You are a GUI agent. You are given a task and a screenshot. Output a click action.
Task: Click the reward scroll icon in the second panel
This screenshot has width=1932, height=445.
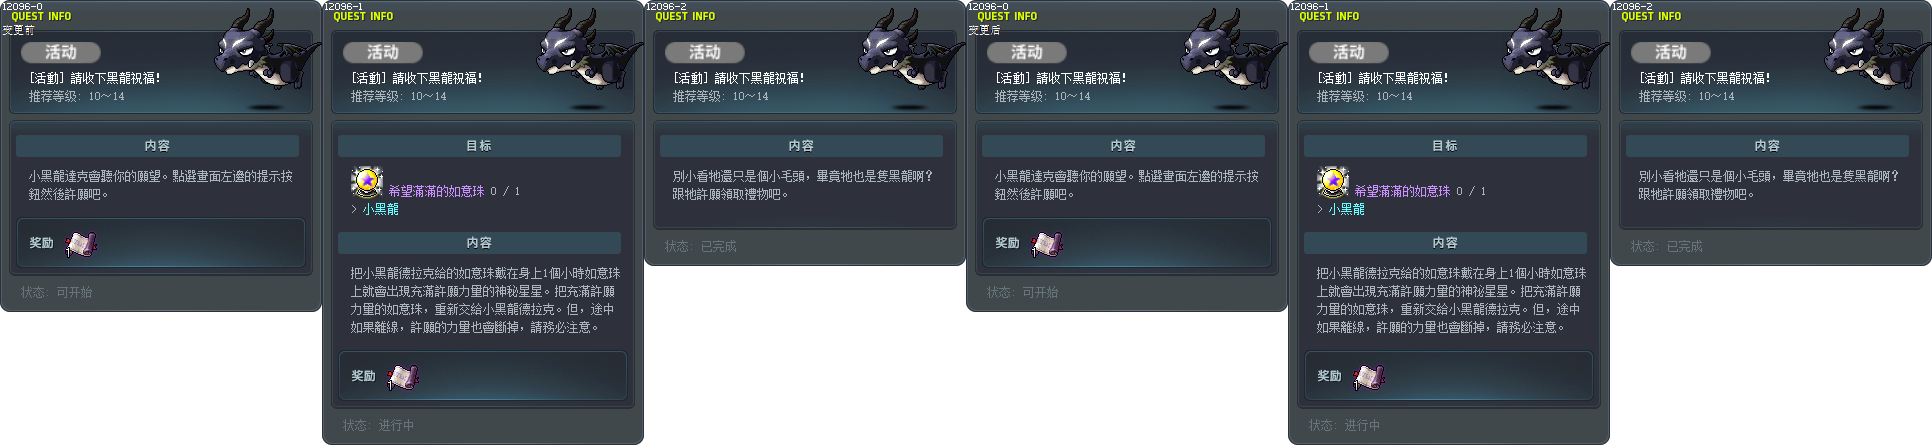click(403, 377)
